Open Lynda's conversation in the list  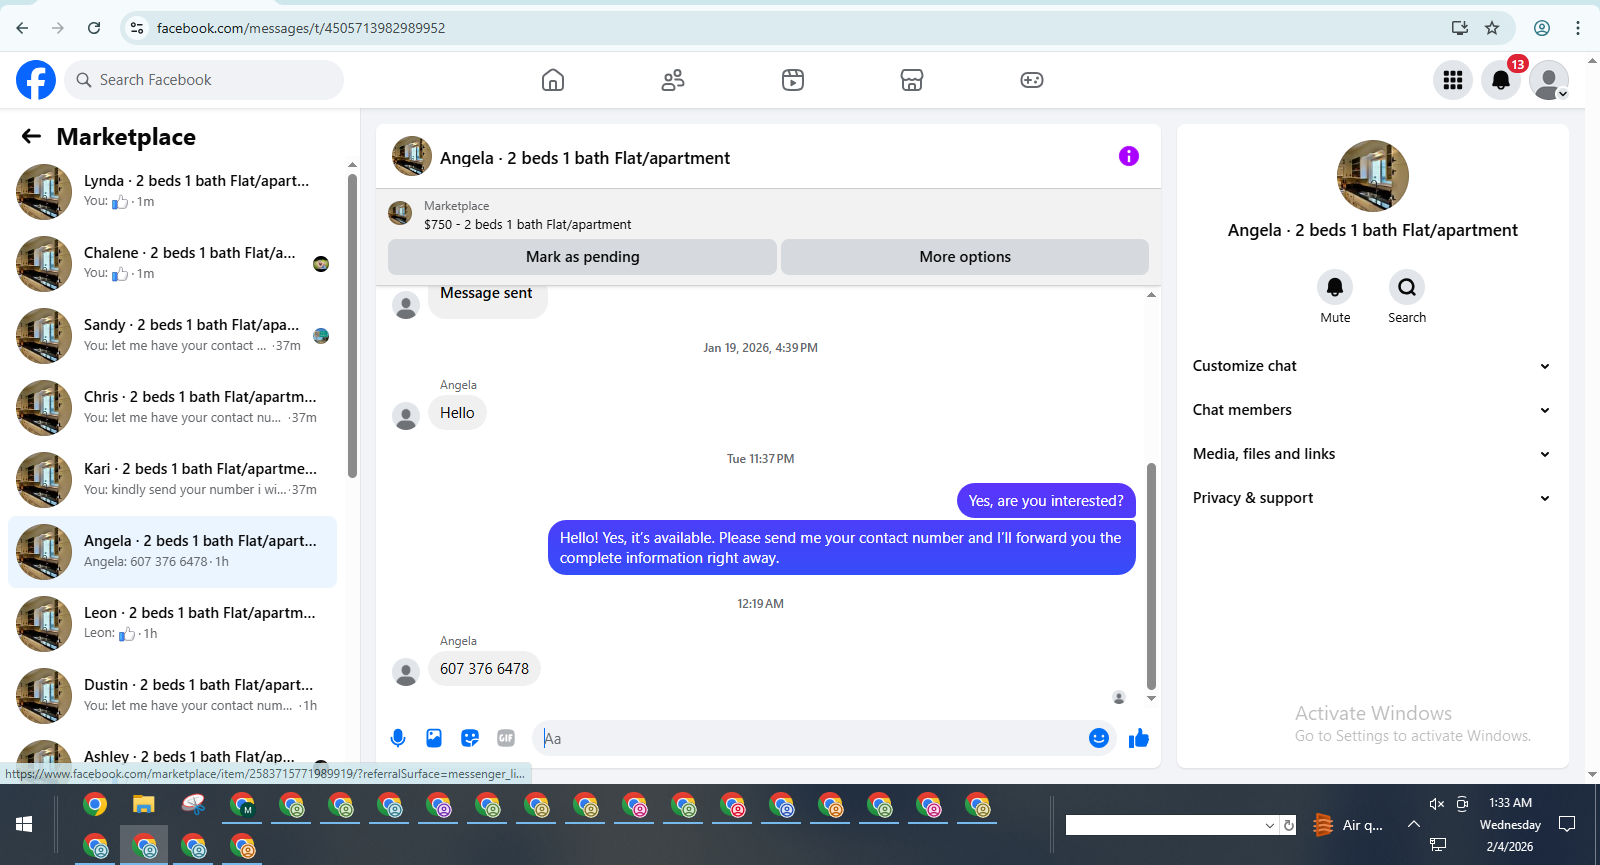(172, 192)
